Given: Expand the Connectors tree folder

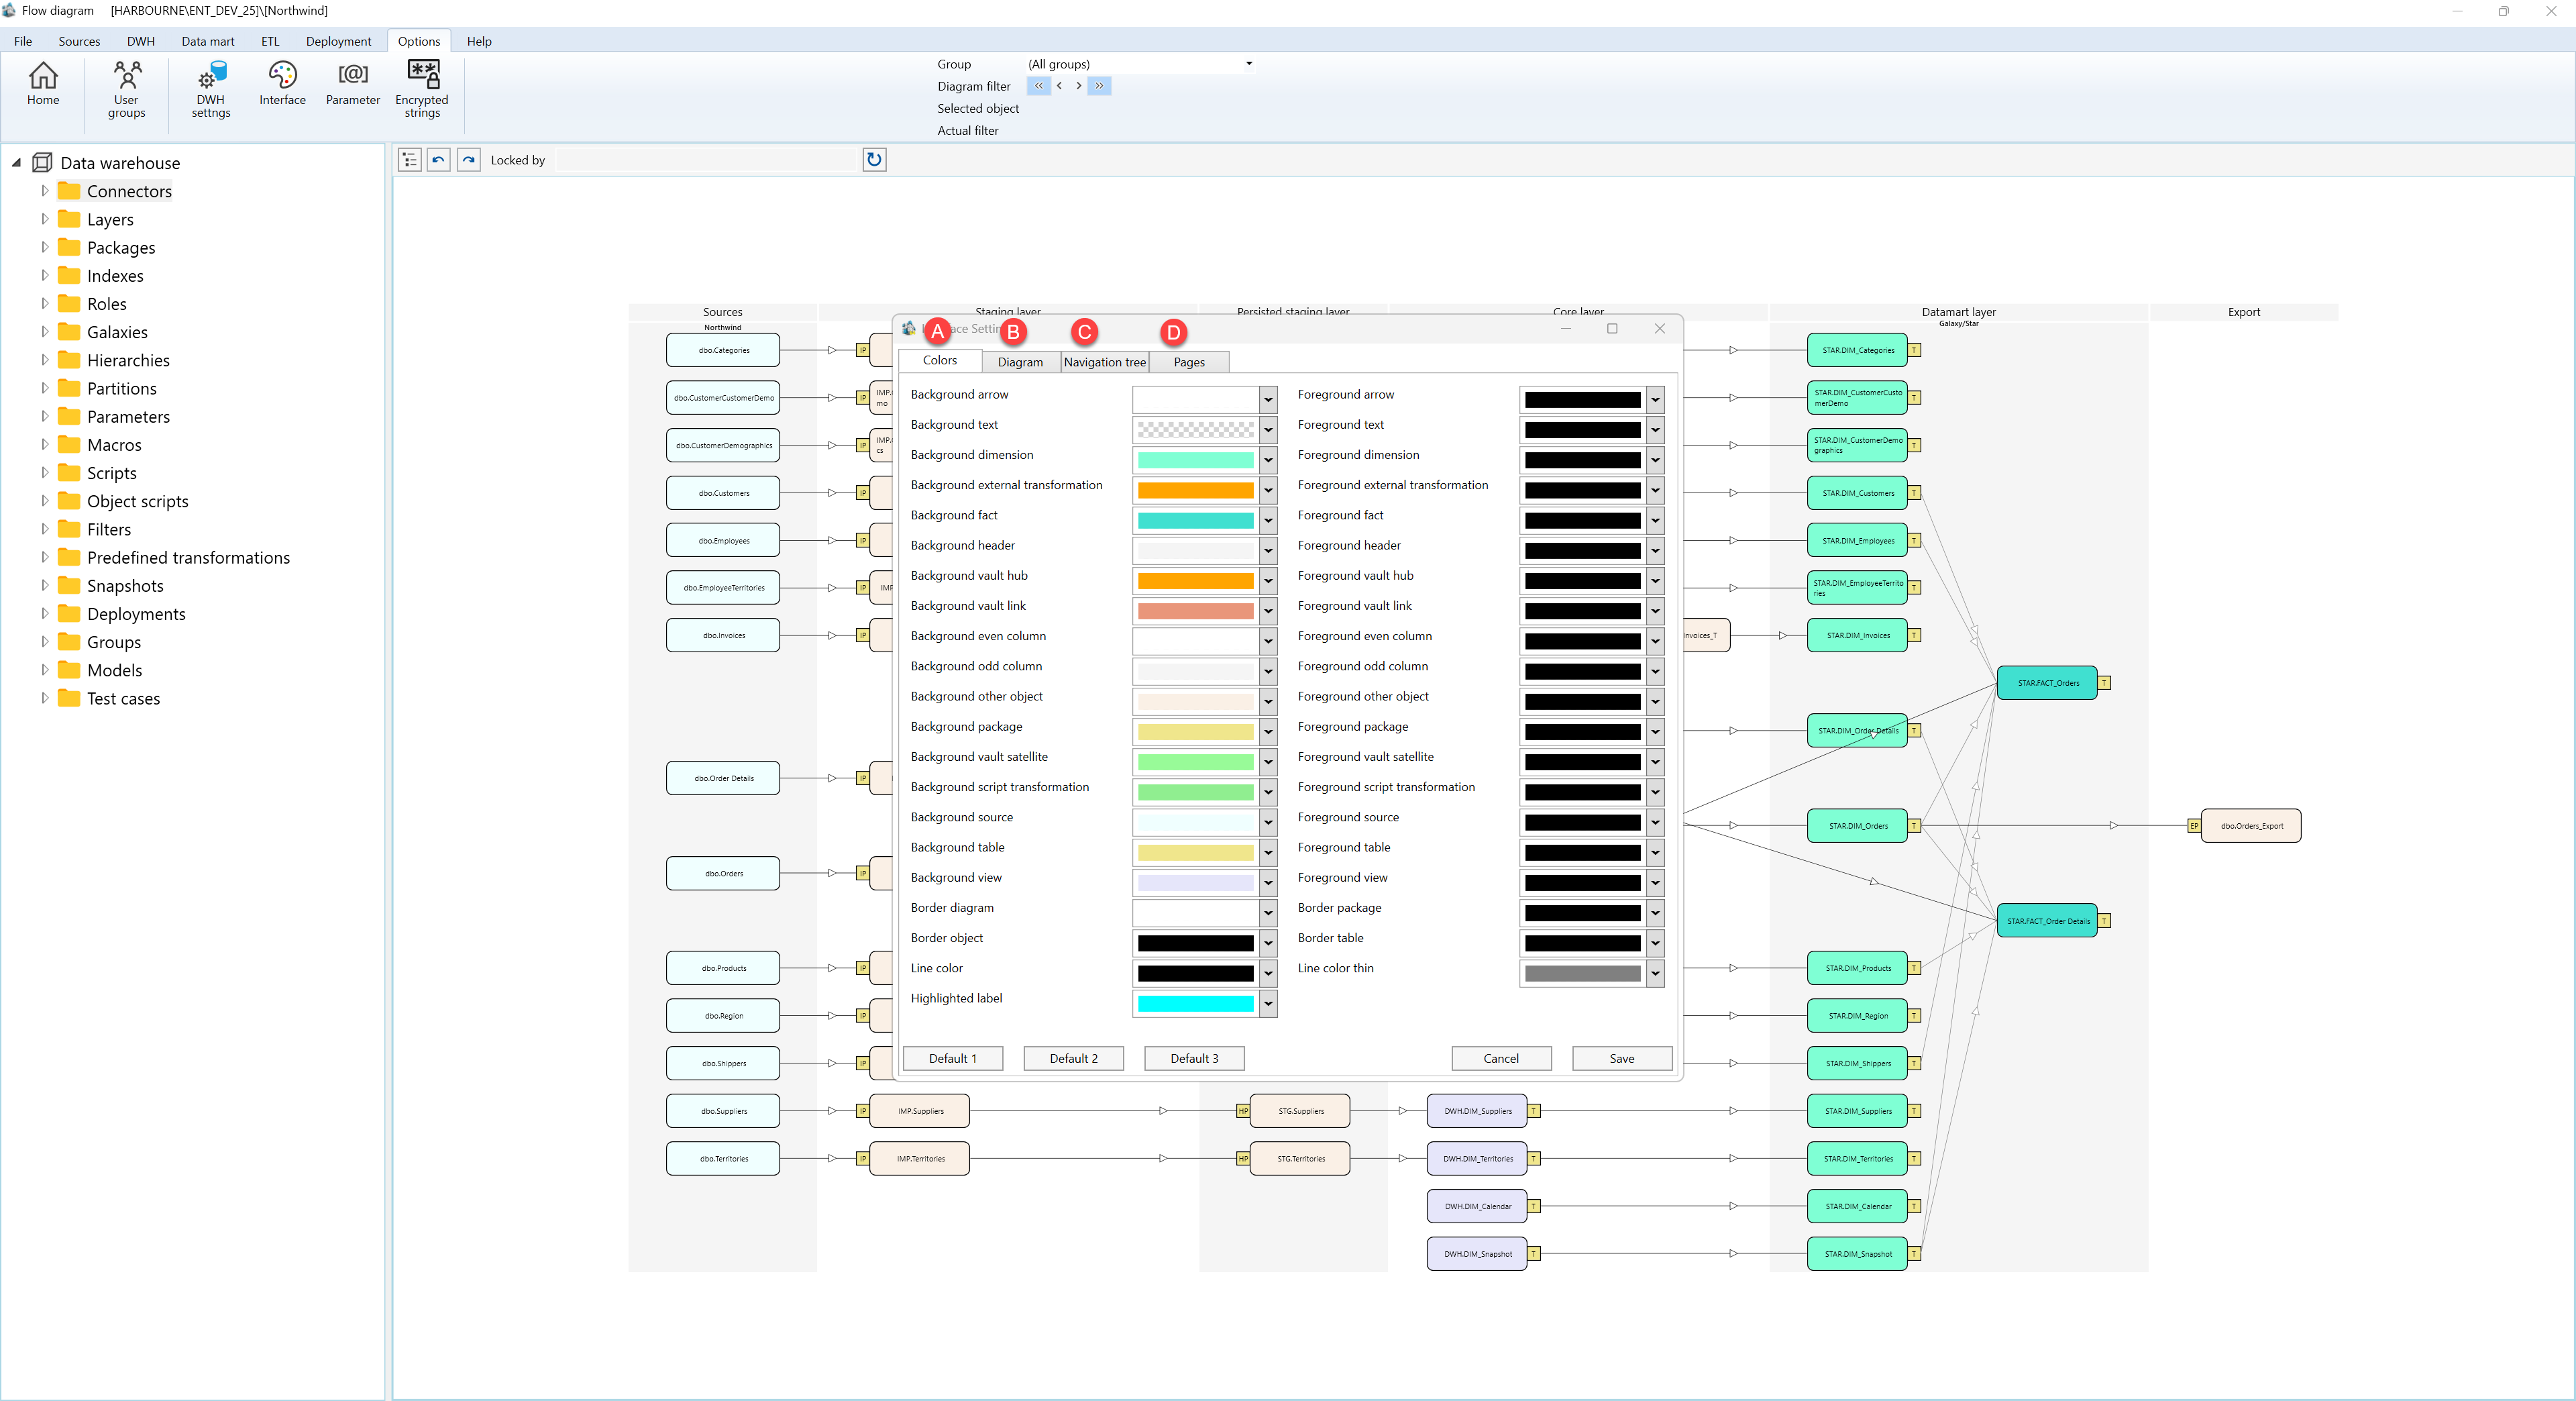Looking at the screenshot, I should coord(44,191).
